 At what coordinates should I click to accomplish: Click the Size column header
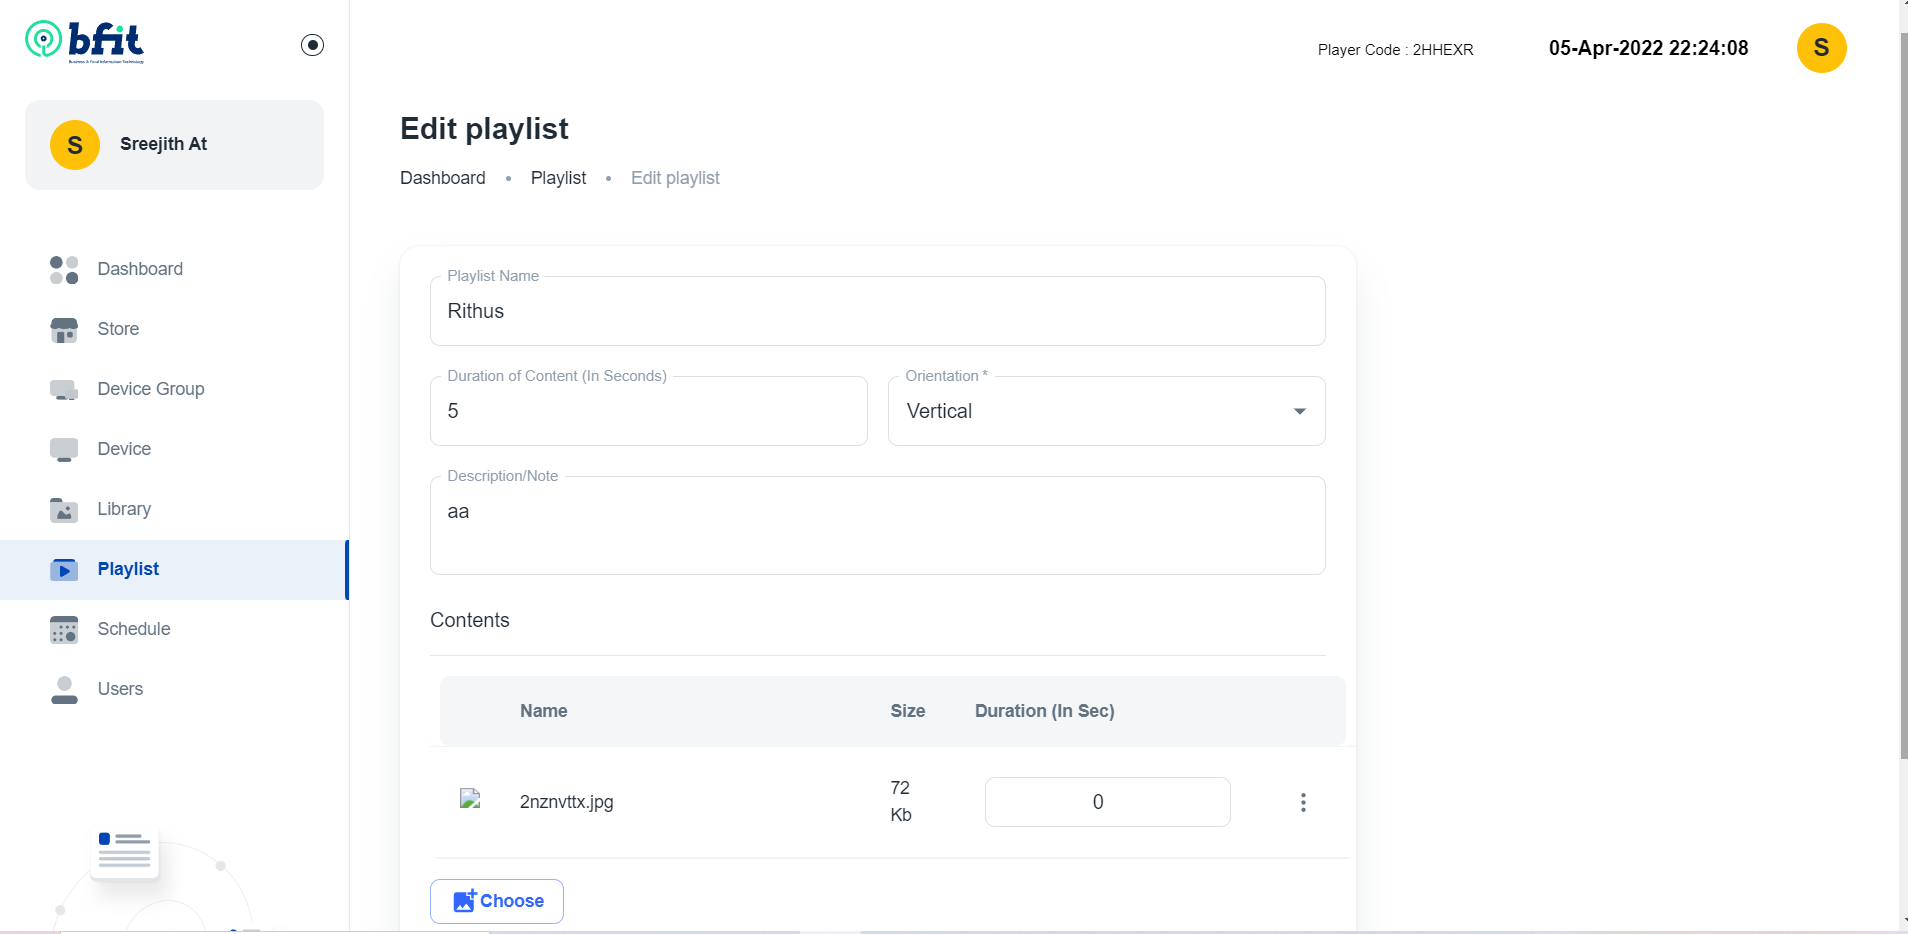(x=908, y=711)
